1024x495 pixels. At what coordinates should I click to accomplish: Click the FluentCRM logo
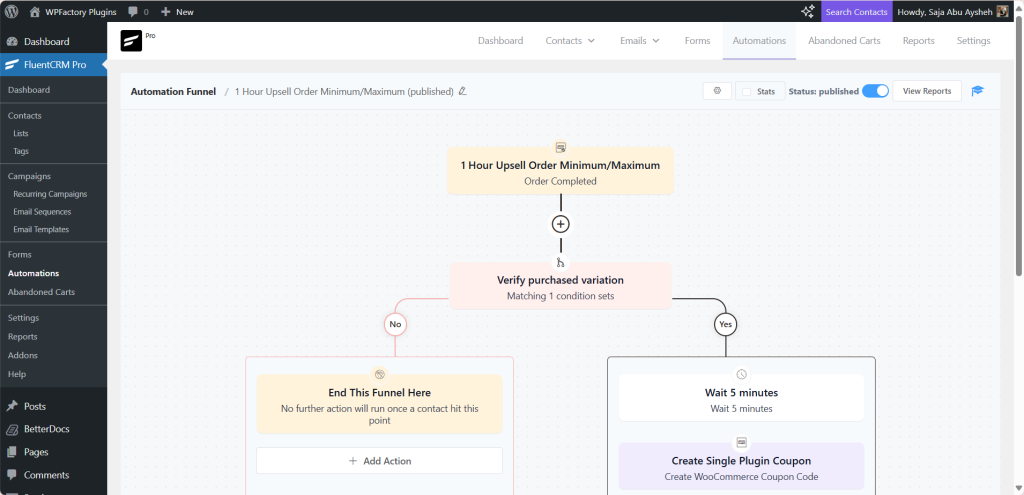[x=131, y=41]
